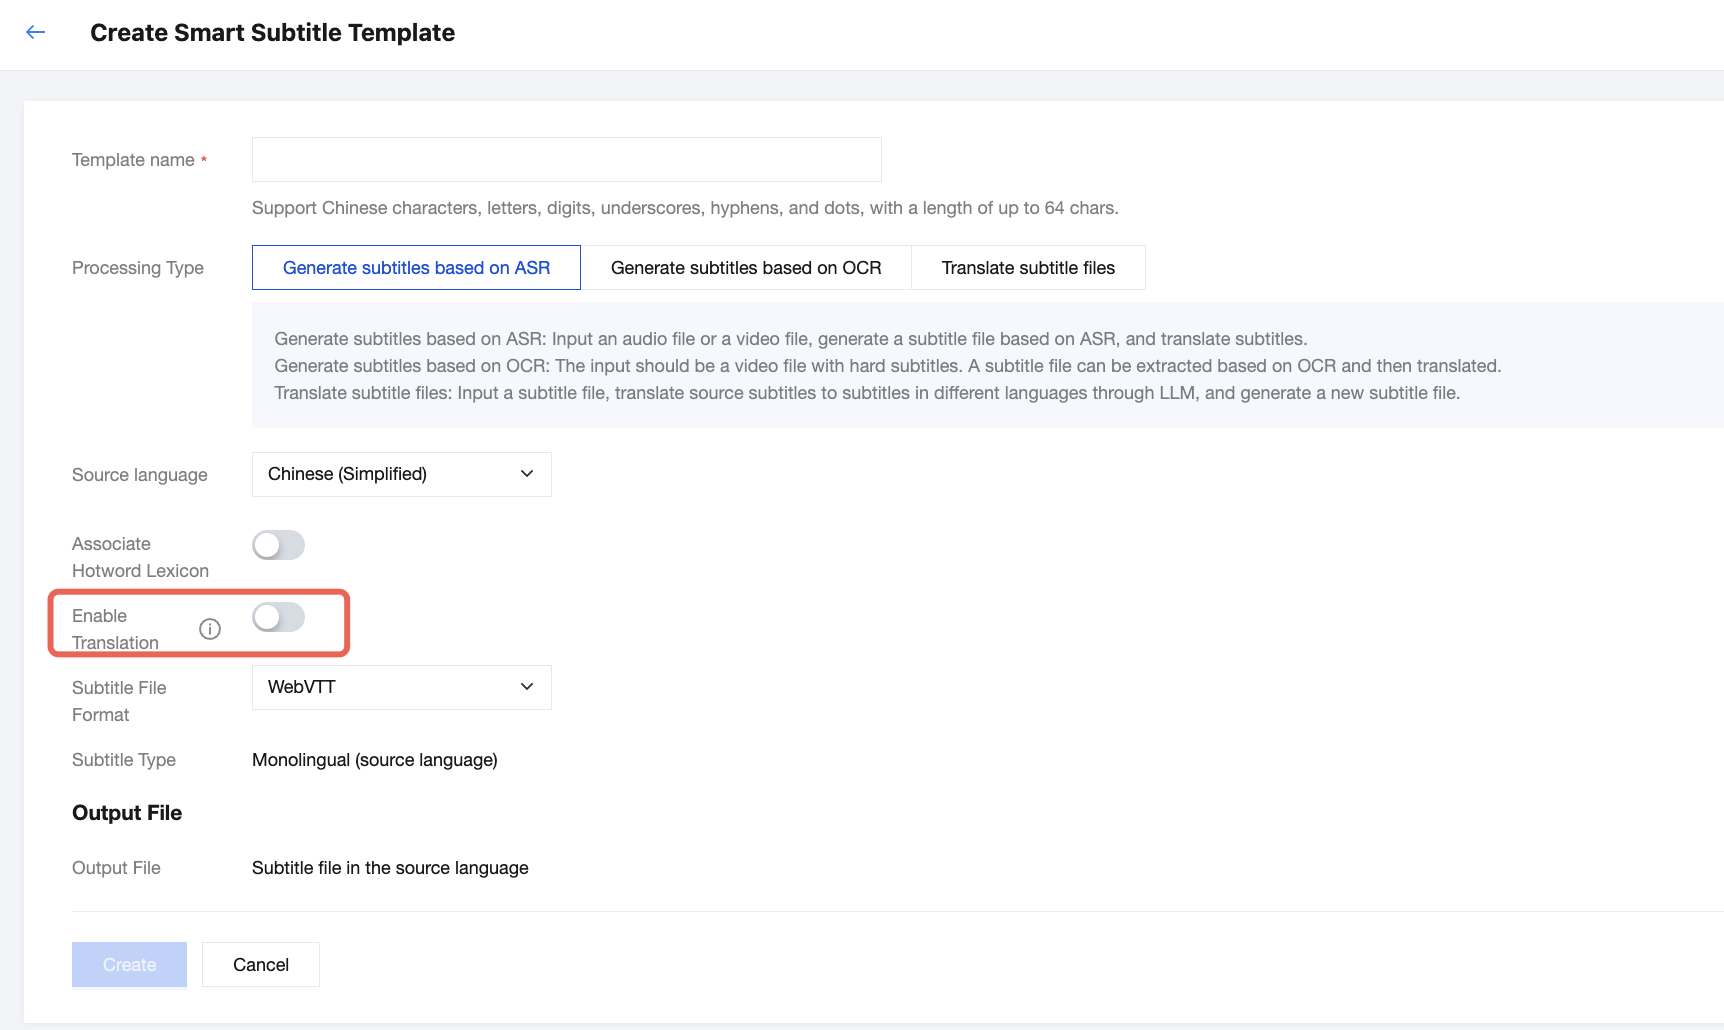Enable the Translation toggle switch
The image size is (1724, 1030).
coord(278,617)
